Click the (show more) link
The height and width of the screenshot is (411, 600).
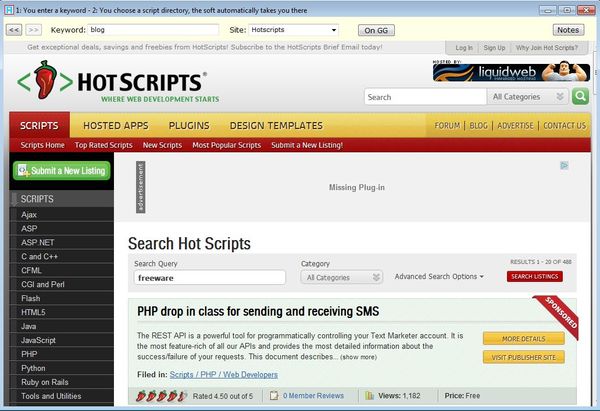[359, 357]
